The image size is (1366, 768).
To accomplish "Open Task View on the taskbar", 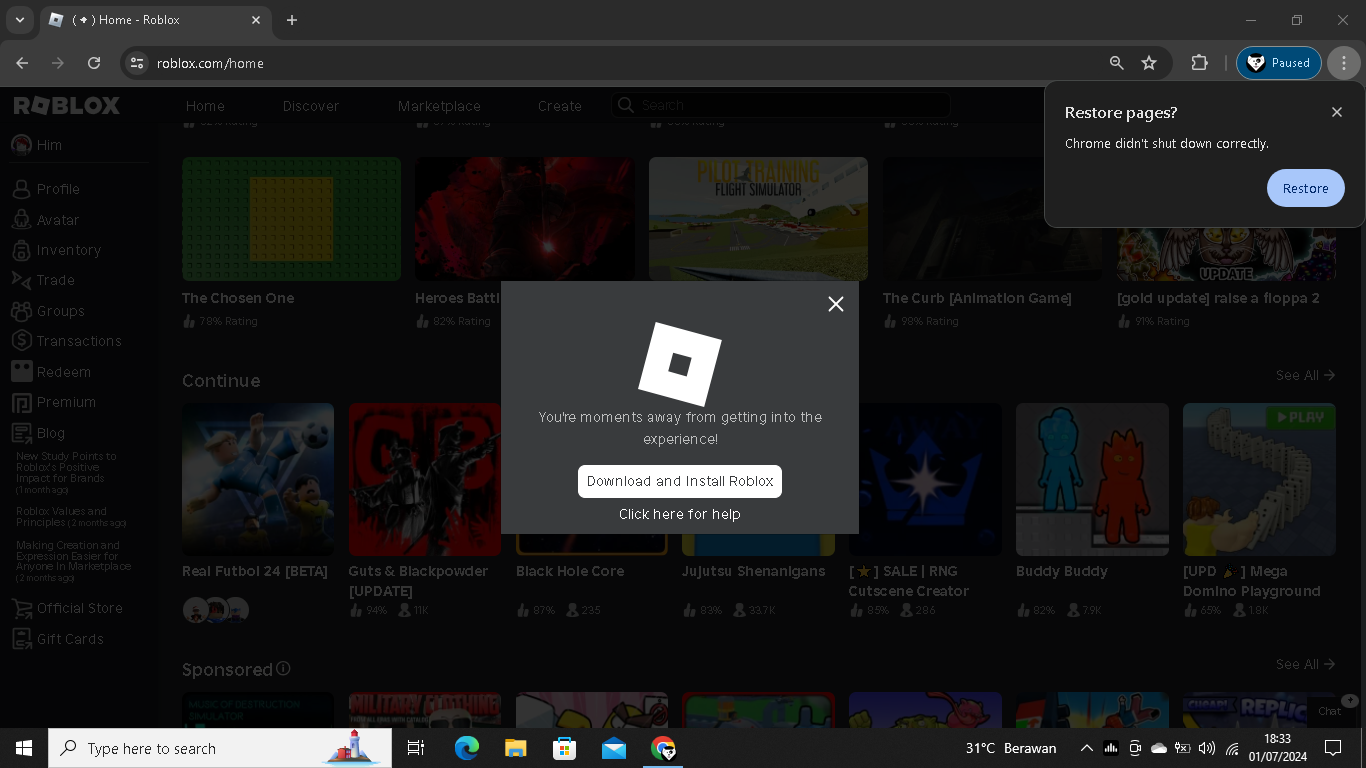I will tap(416, 748).
